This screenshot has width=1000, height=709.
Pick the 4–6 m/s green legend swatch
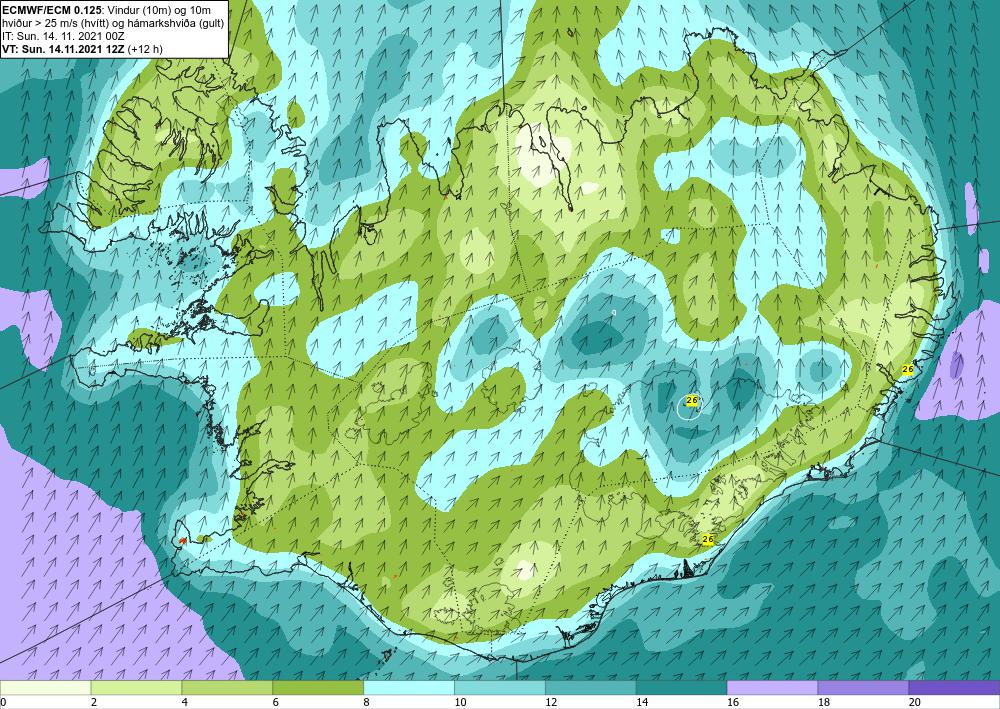pyautogui.click(x=227, y=688)
